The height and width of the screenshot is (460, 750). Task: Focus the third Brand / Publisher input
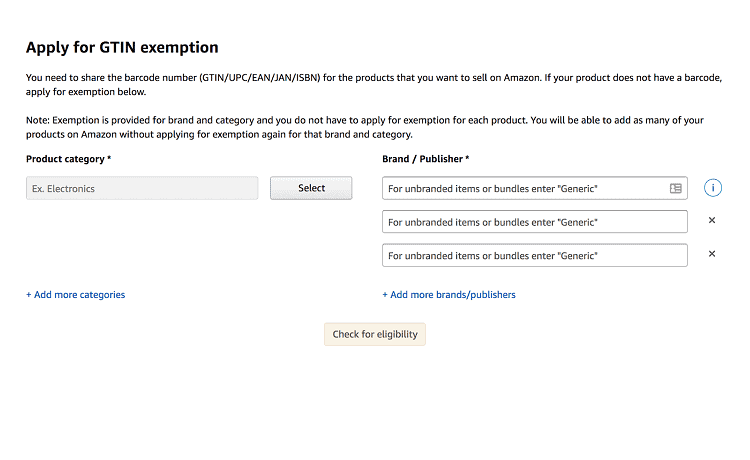click(x=535, y=255)
